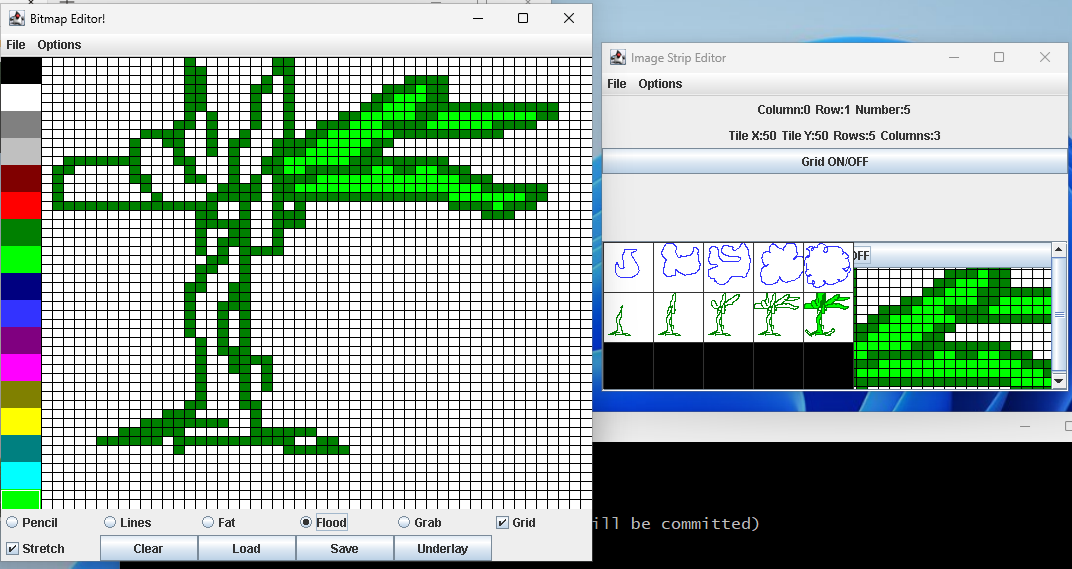The height and width of the screenshot is (569, 1072).
Task: Uncheck the Stretch checkbox
Action: click(x=35, y=548)
